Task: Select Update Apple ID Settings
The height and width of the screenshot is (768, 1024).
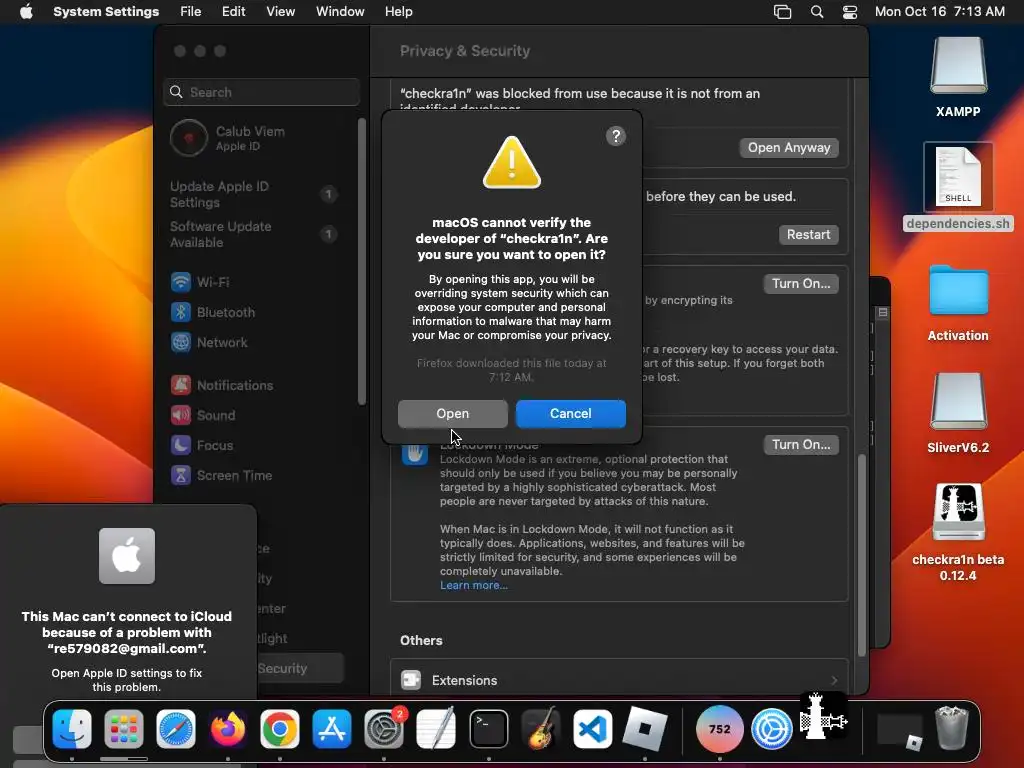Action: coord(253,194)
